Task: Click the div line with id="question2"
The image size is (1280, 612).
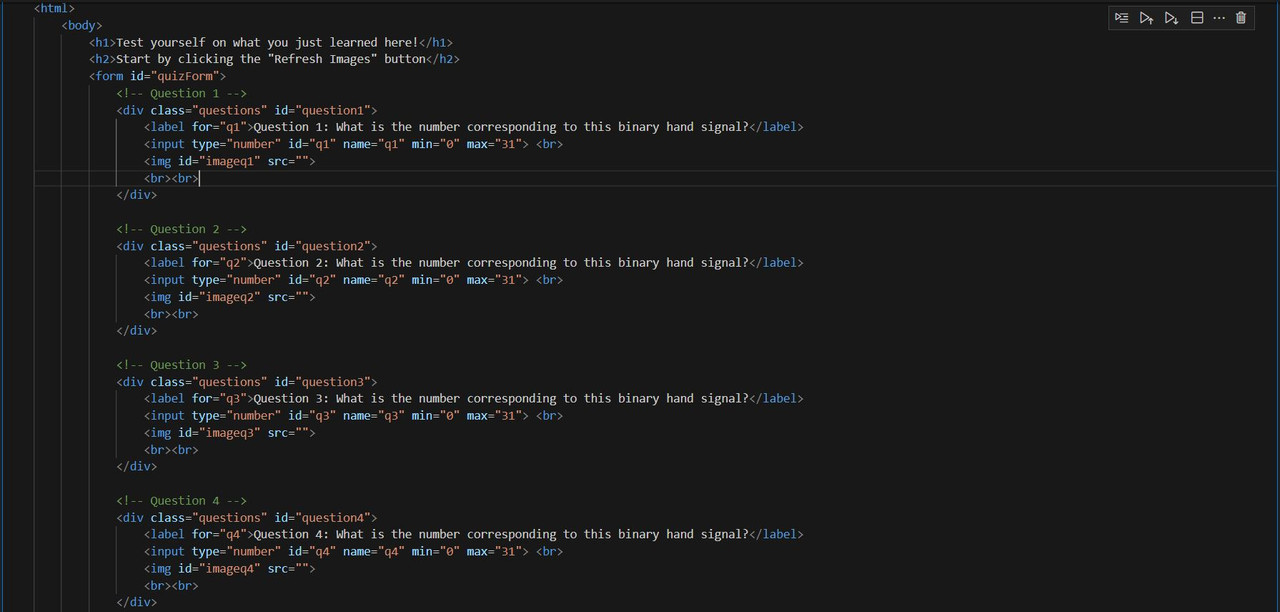Action: click(246, 246)
